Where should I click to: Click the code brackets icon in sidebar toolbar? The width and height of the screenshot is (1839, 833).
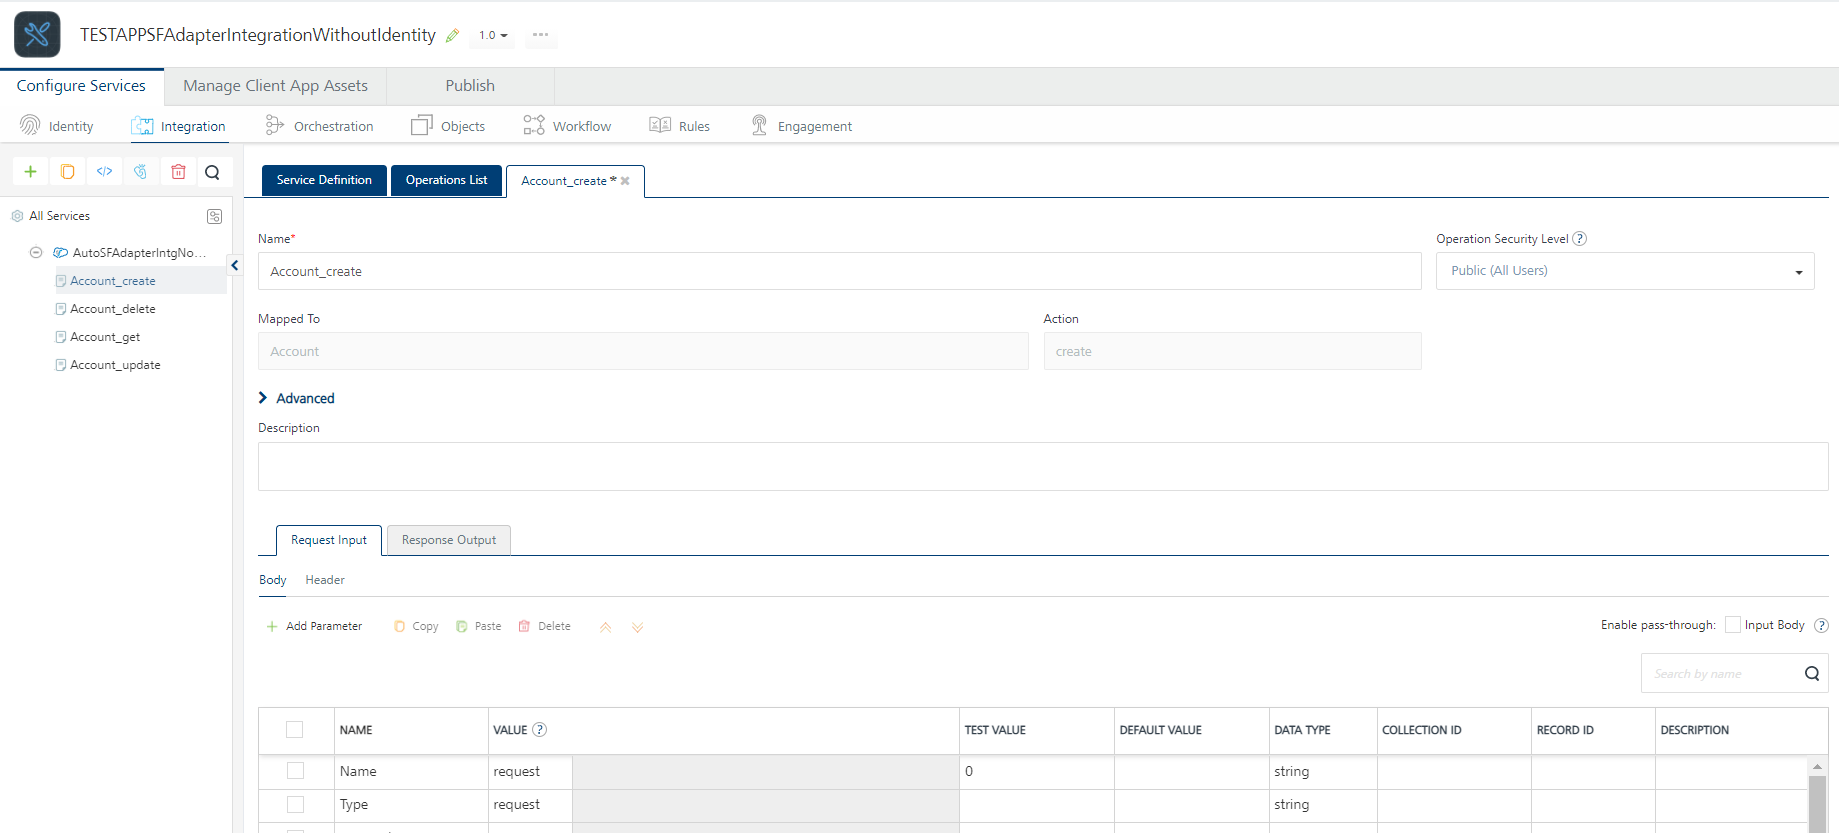104,172
